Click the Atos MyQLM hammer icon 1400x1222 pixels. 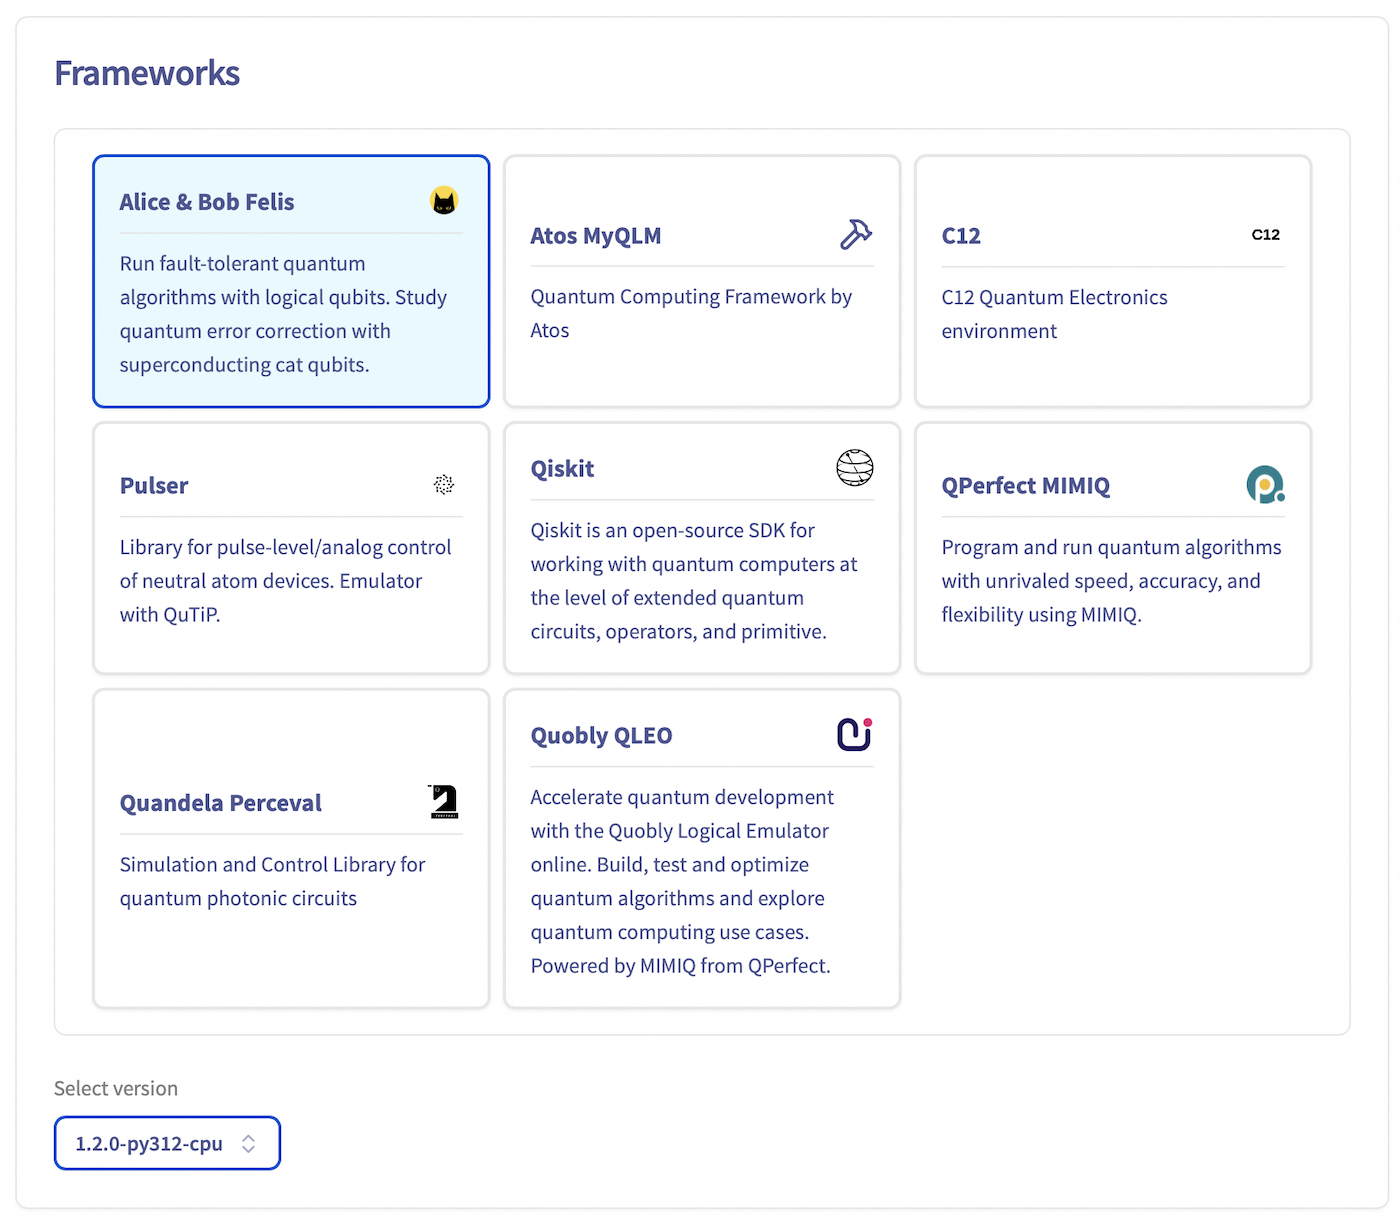click(855, 235)
